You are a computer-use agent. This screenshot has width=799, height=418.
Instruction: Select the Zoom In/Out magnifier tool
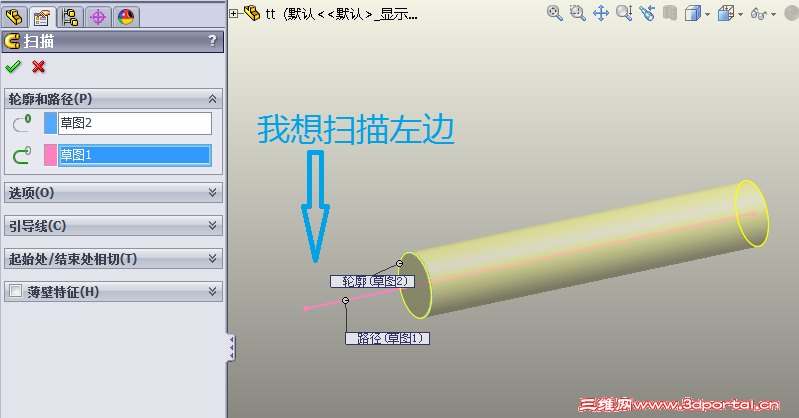(x=624, y=13)
